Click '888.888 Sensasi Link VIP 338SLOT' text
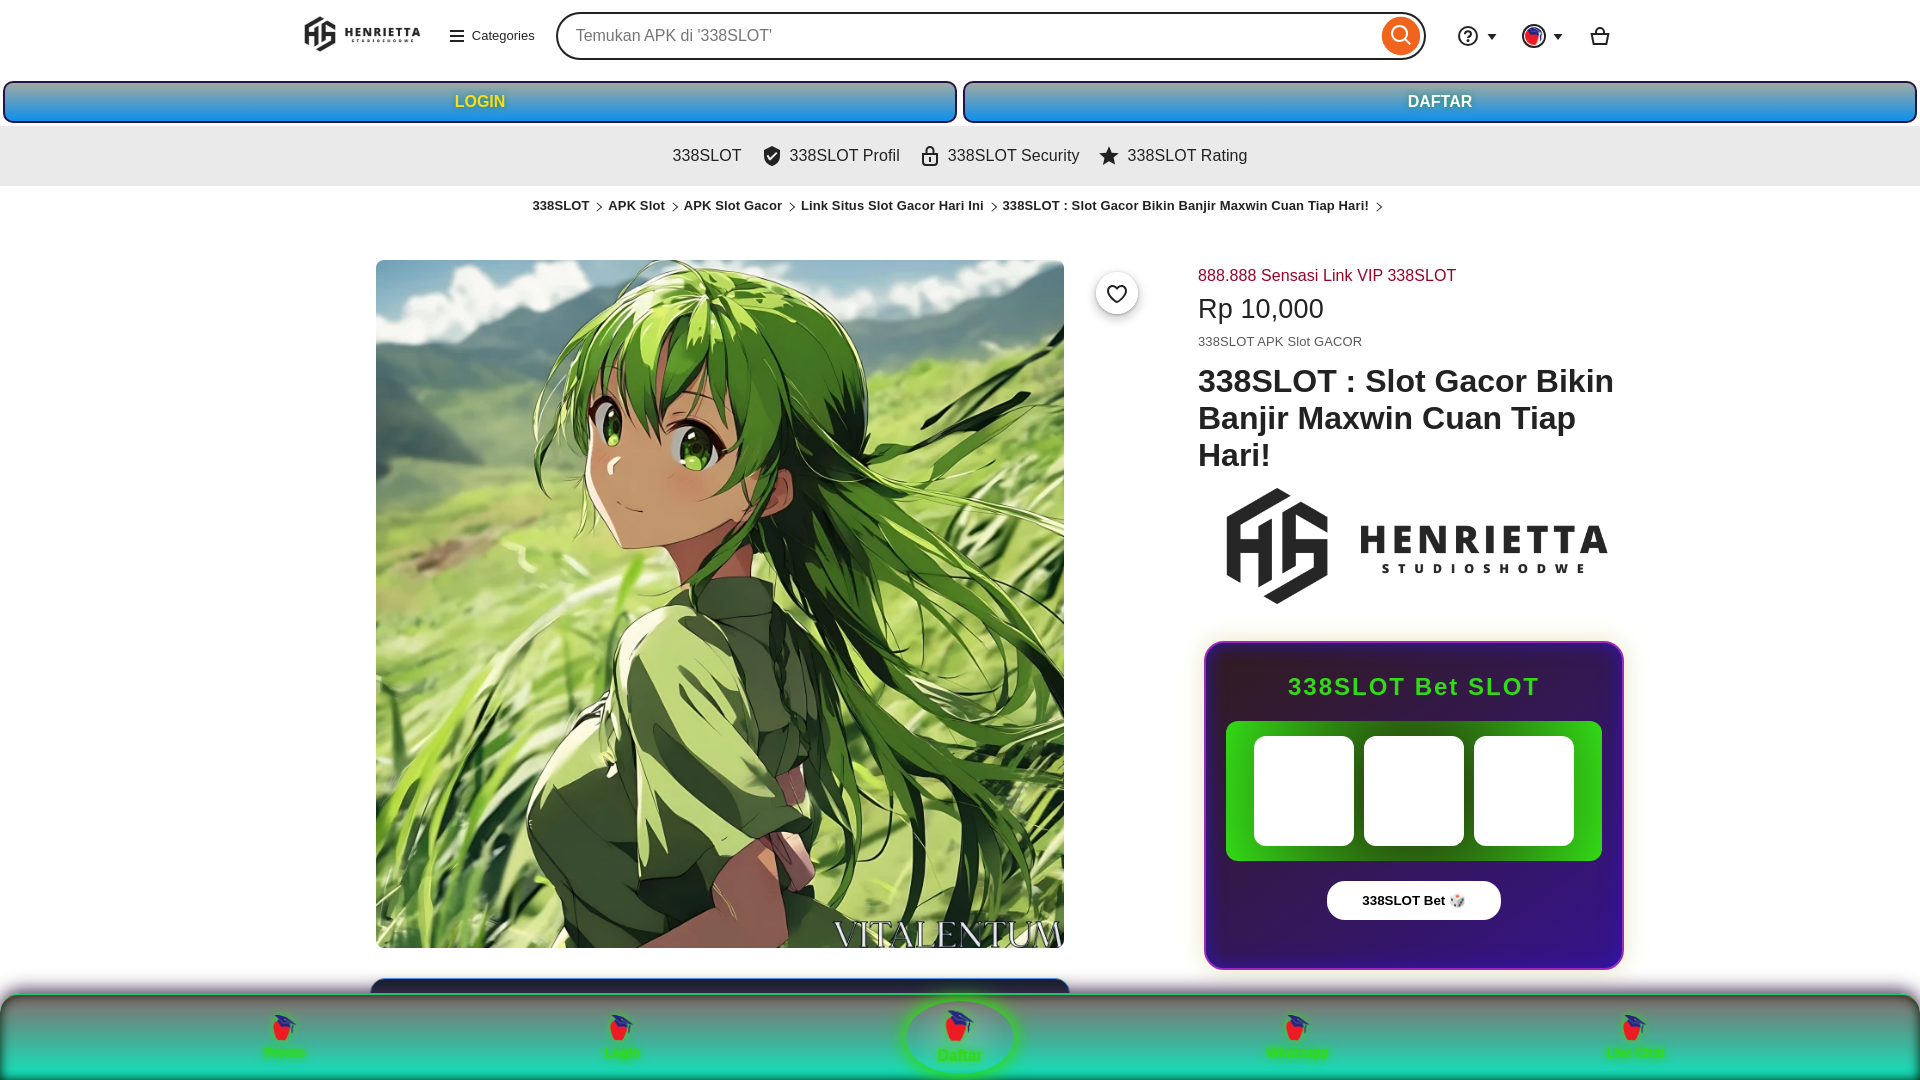The image size is (1920, 1080). [x=1327, y=276]
